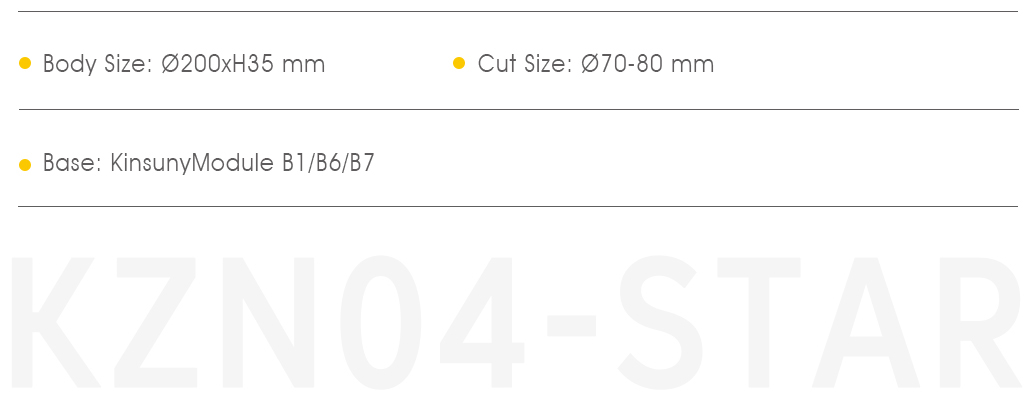Click the watermark letter S in STAR

[x=660, y=322]
